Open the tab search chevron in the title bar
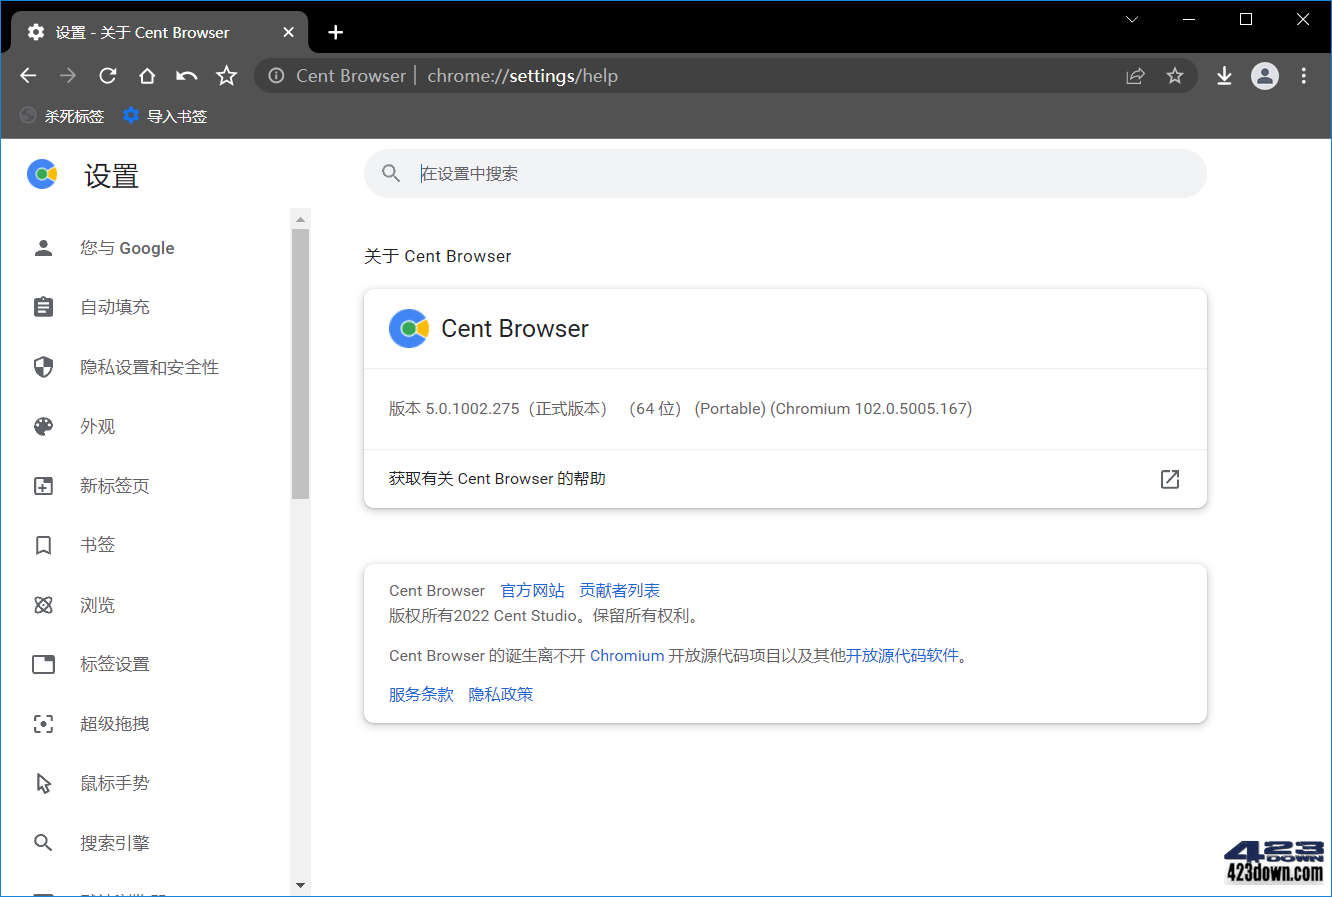1332x897 pixels. (1131, 18)
